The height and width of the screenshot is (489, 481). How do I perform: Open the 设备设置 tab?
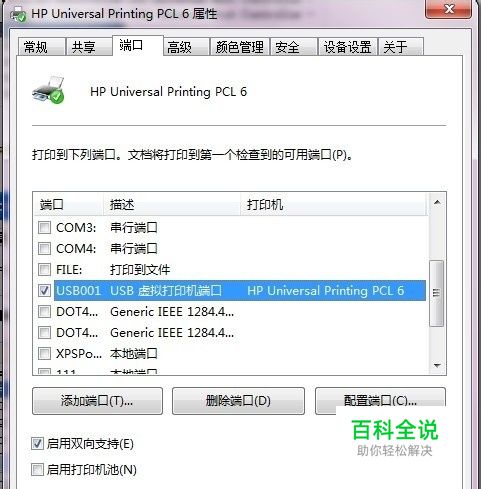(348, 47)
